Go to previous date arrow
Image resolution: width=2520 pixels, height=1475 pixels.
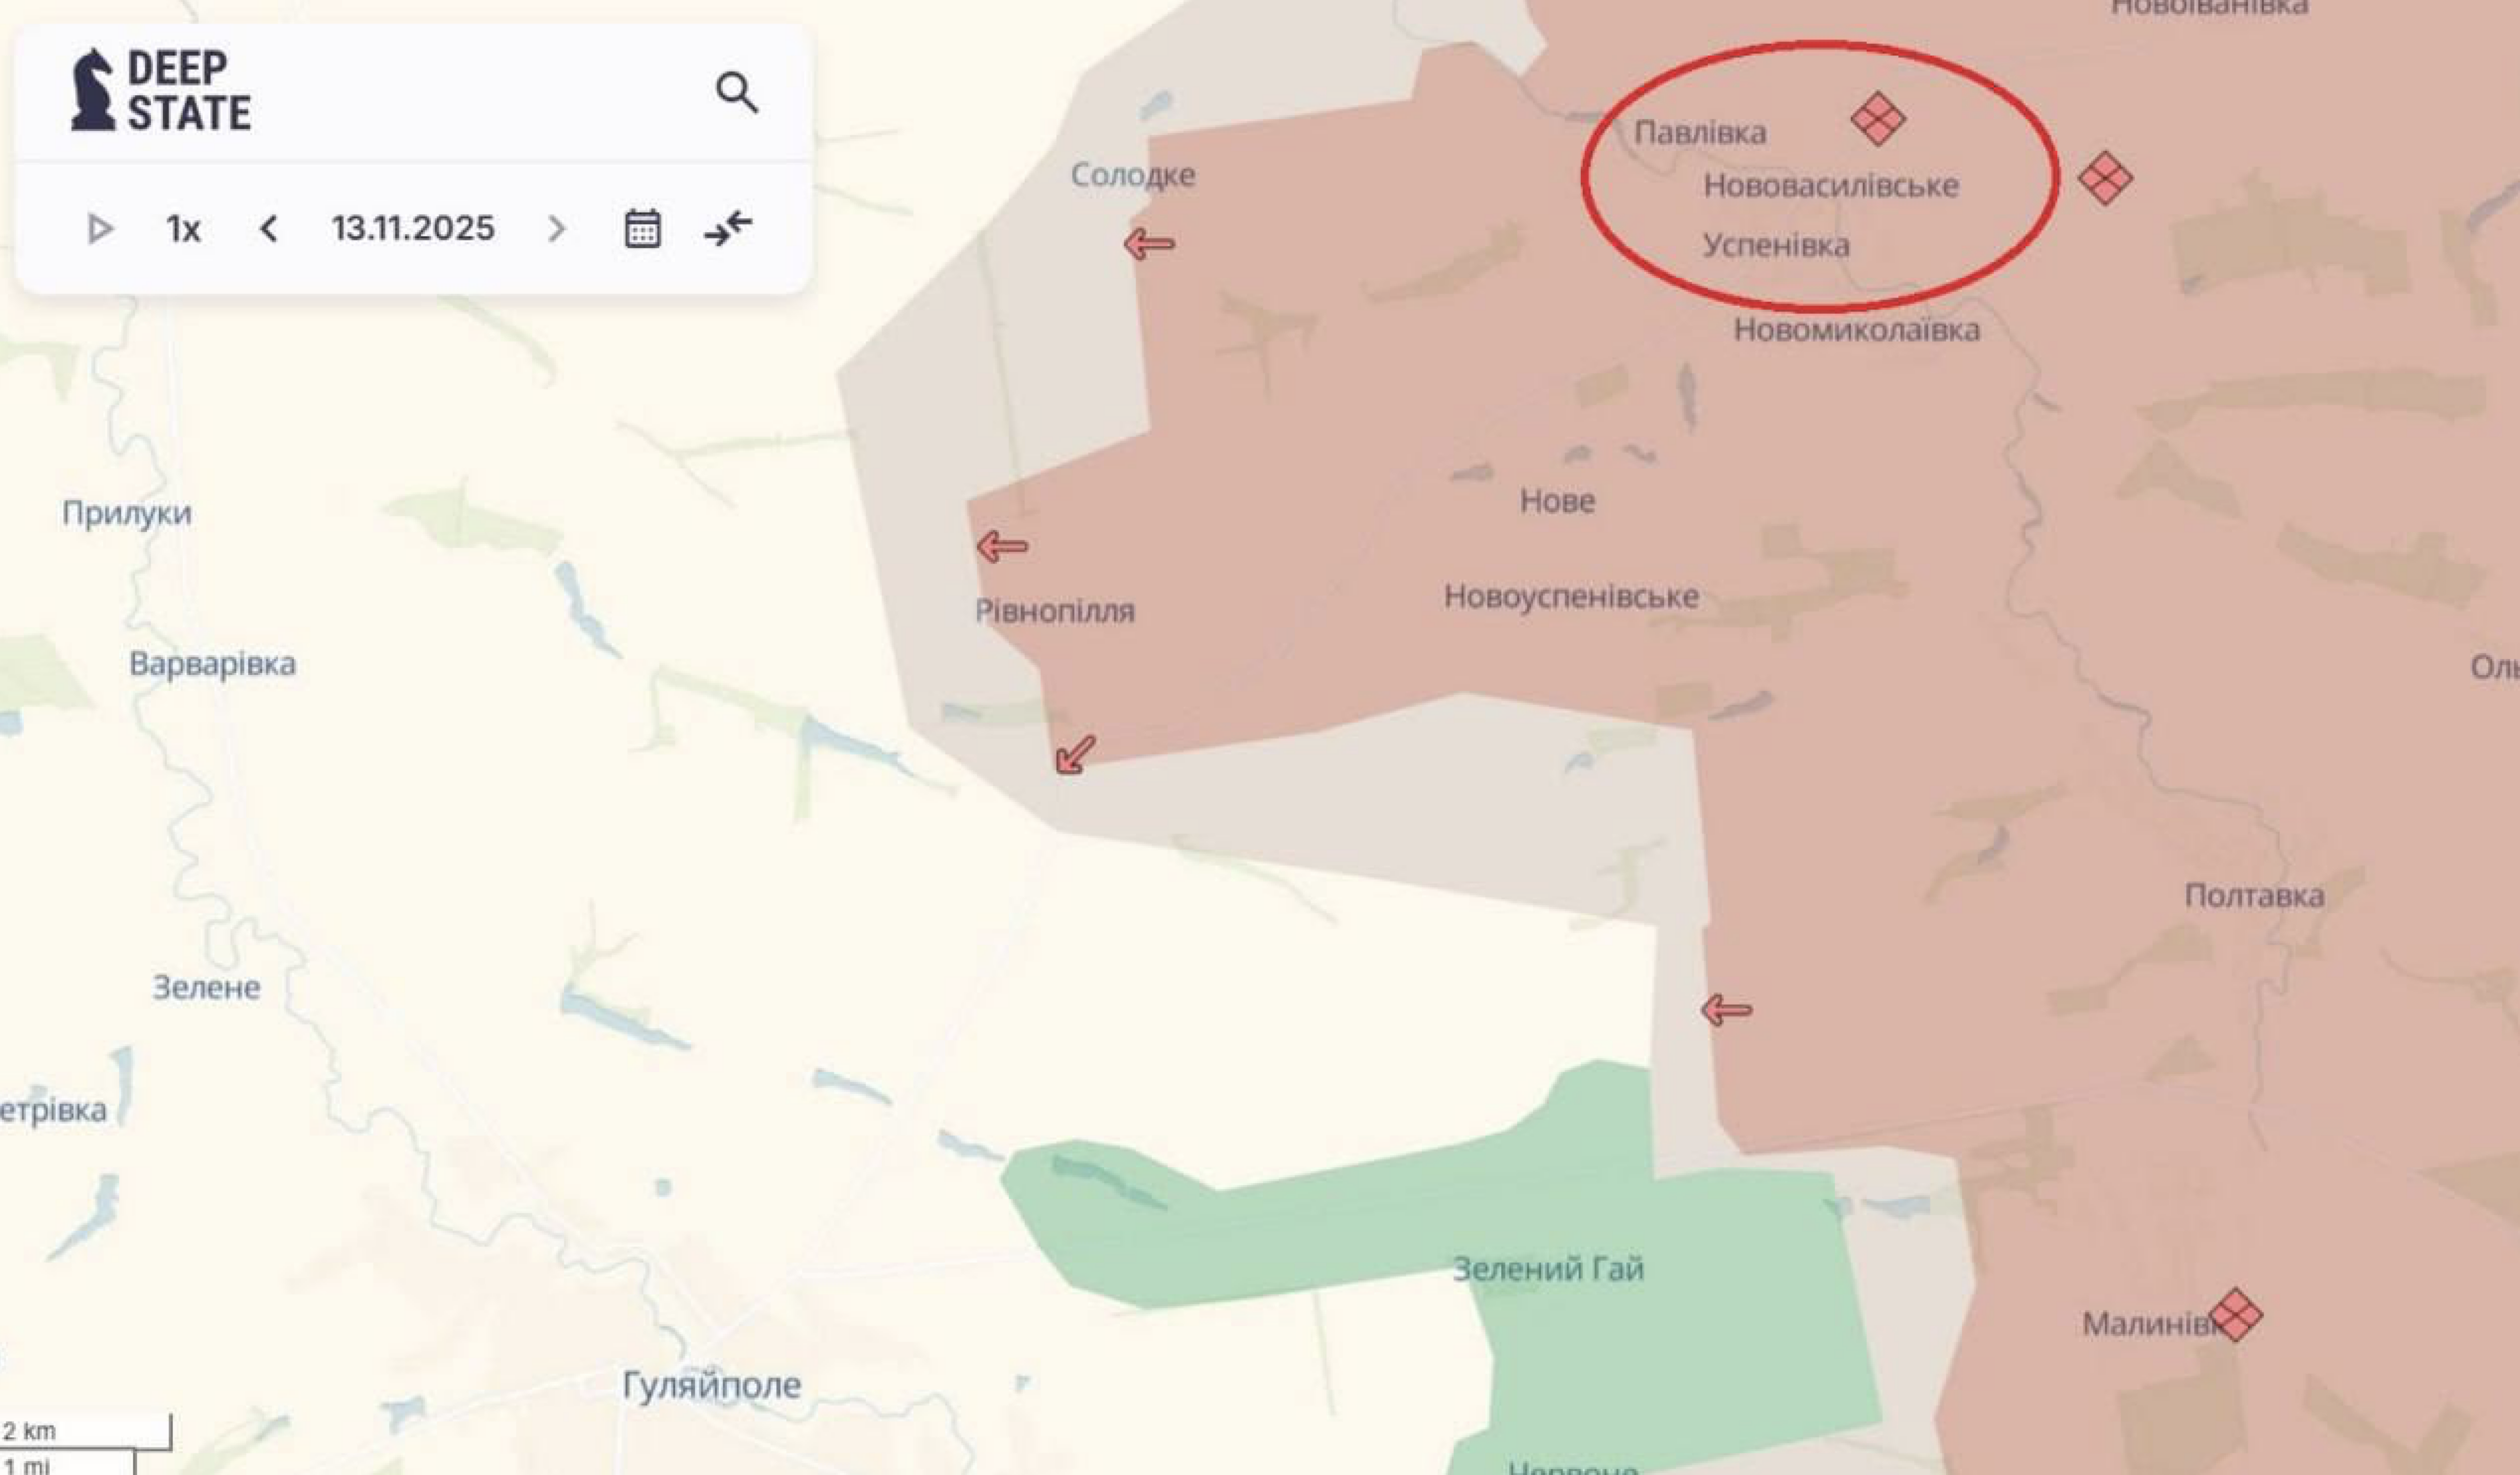(x=268, y=229)
